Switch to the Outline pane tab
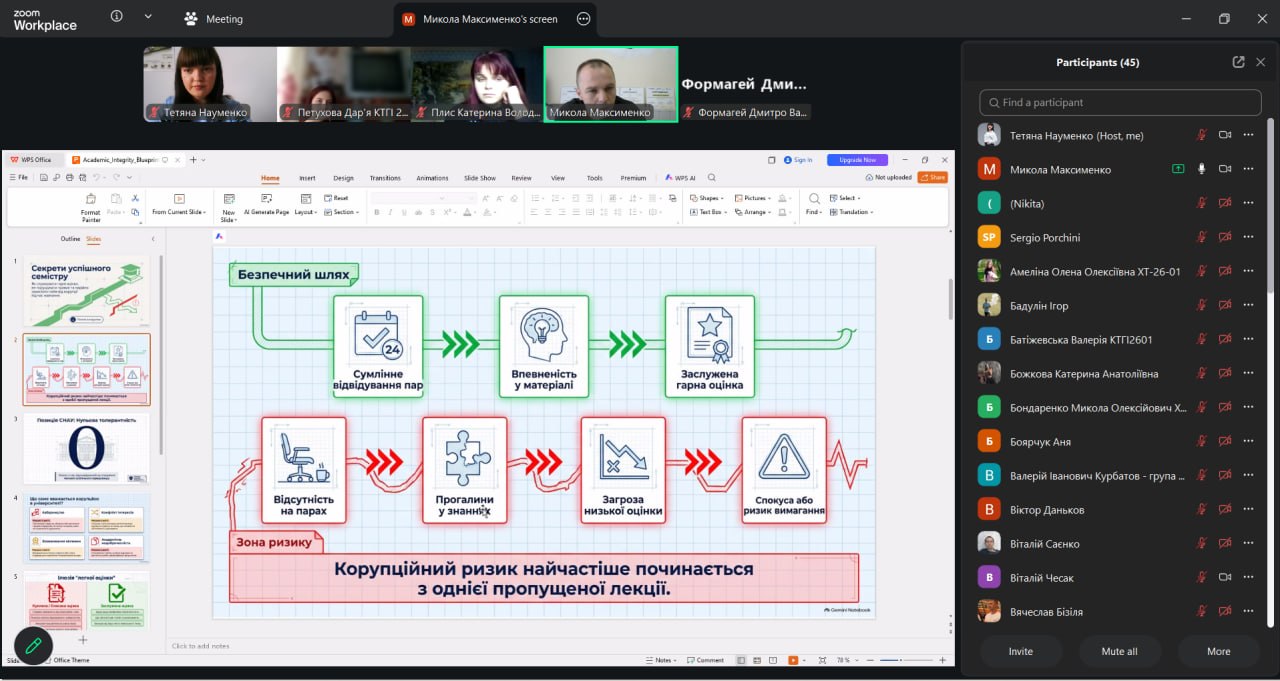The image size is (1280, 681). click(x=70, y=239)
